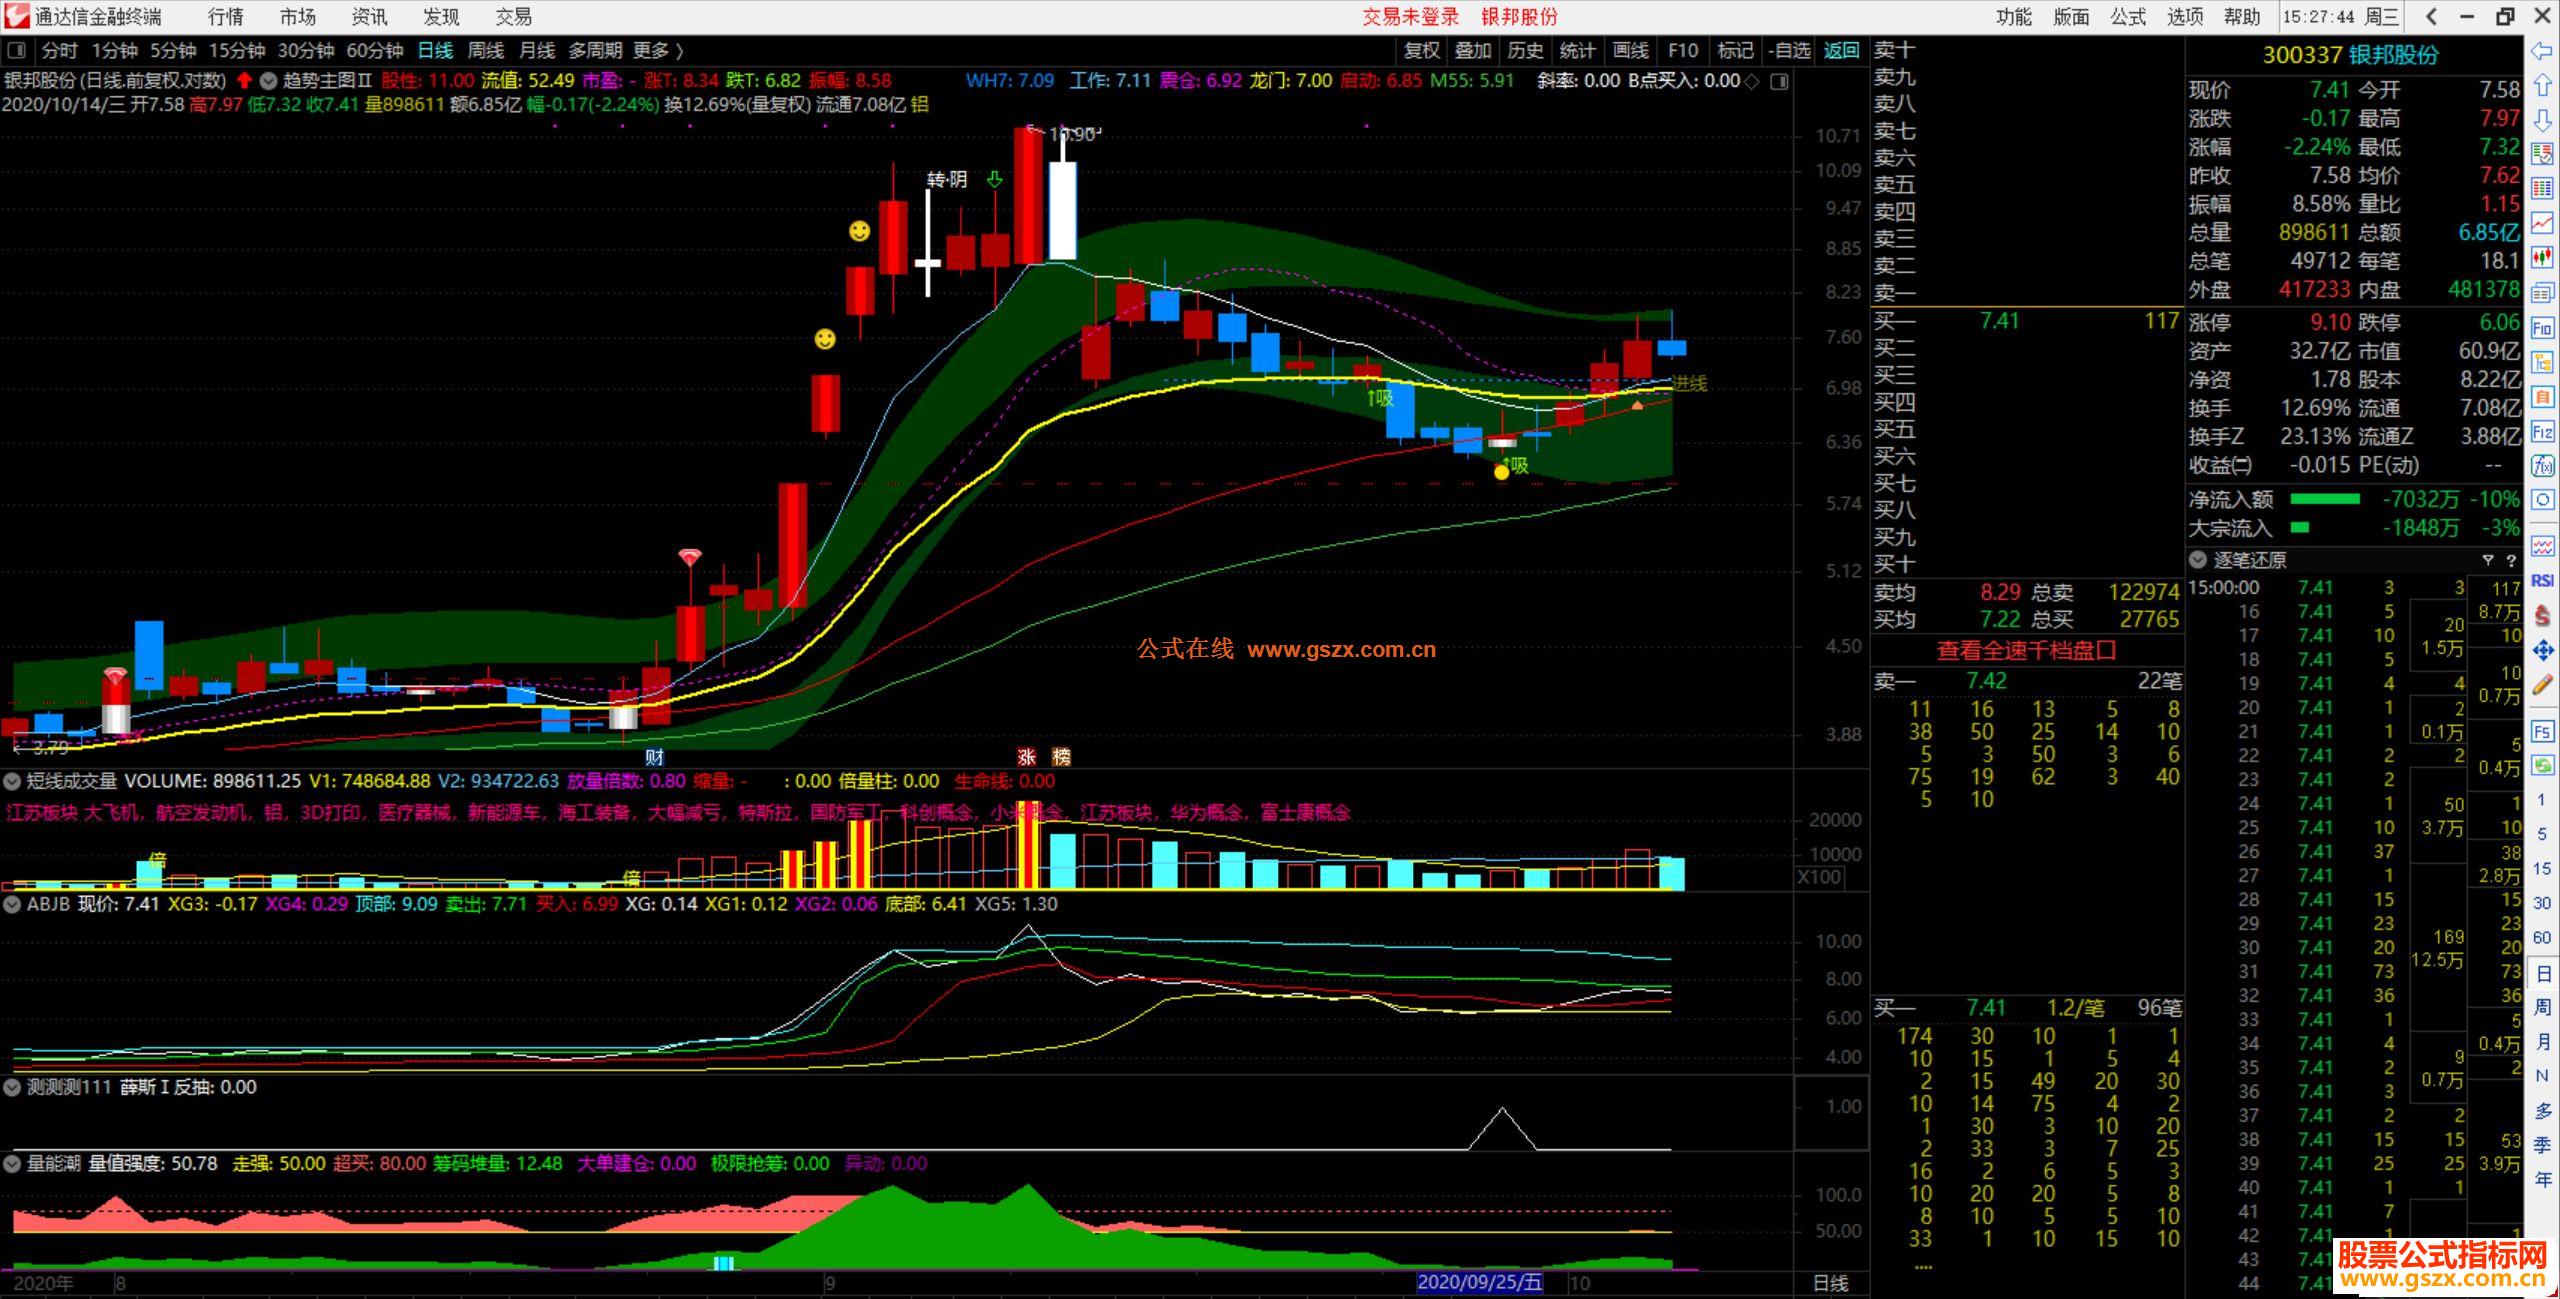This screenshot has height=1299, width=2560.
Task: Open the 公式 menu
Action: tap(2128, 17)
